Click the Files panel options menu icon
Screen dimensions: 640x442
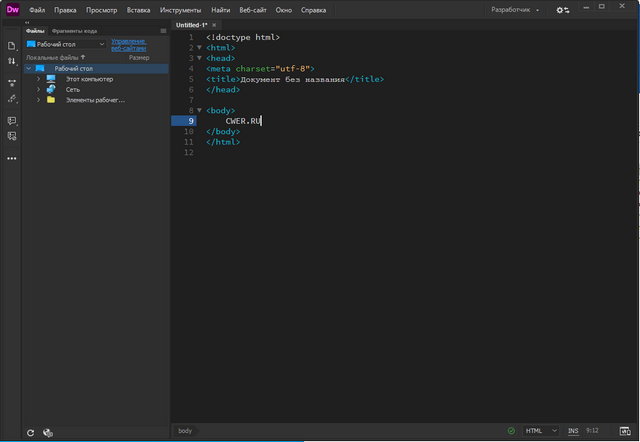pyautogui.click(x=163, y=31)
